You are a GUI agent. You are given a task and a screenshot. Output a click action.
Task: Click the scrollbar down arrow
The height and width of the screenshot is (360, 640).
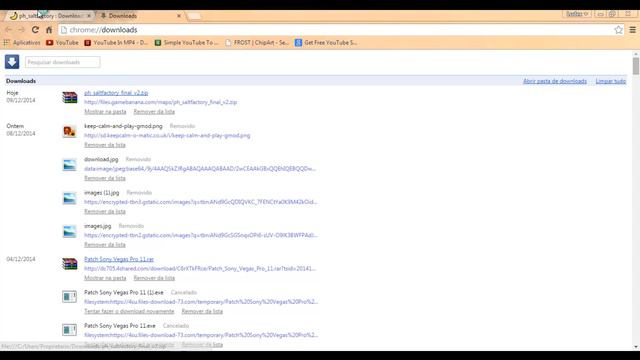636,347
